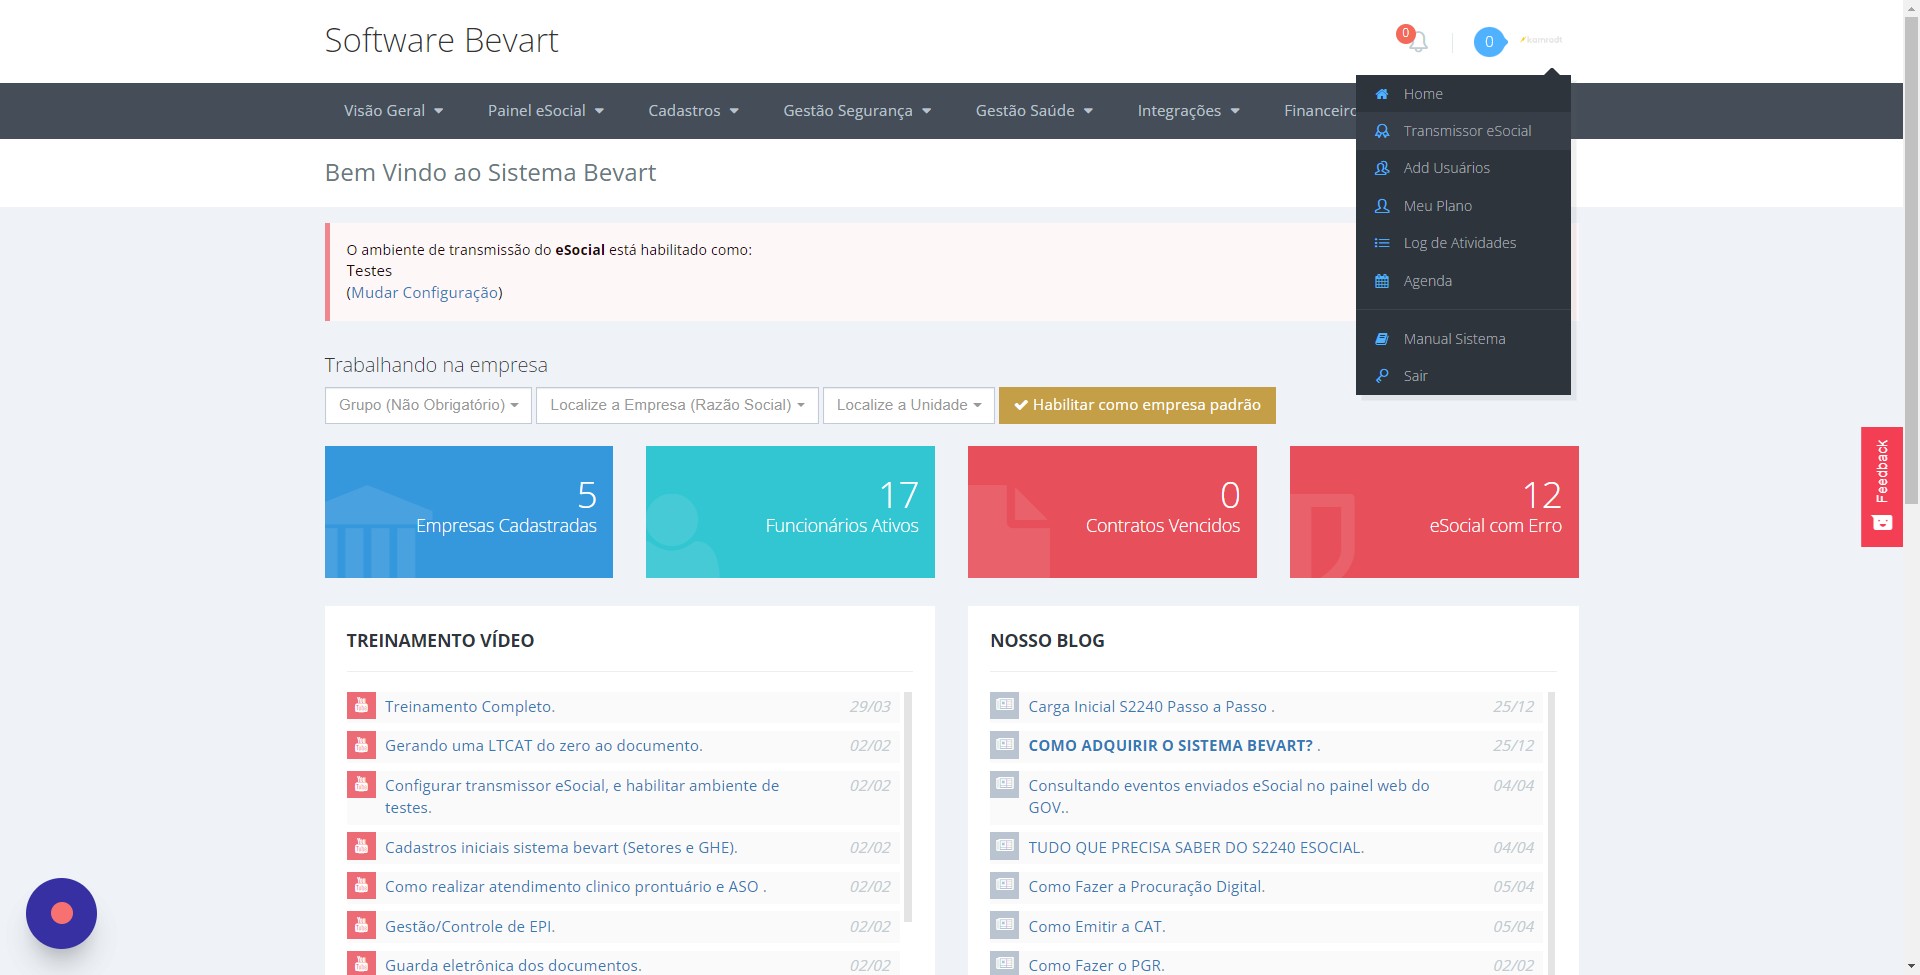
Task: Select Agenda in the user menu
Action: [x=1463, y=281]
